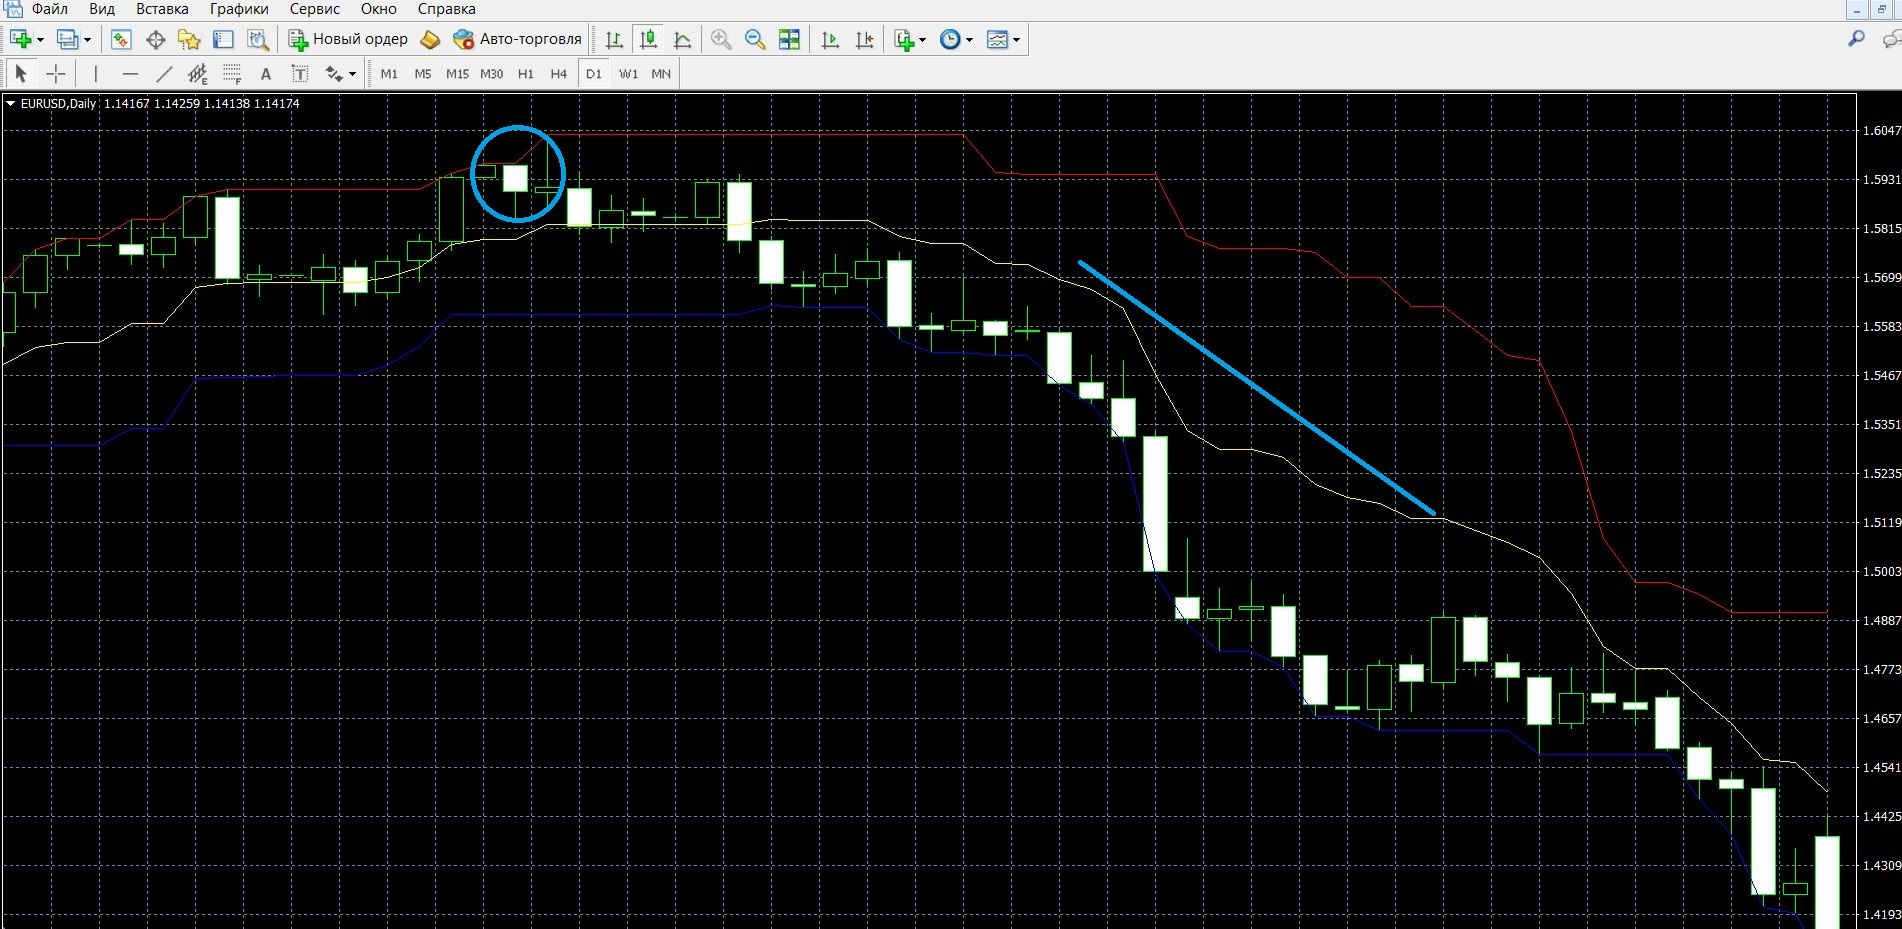Tile chart windows icon
This screenshot has height=929, width=1902.
pos(789,39)
